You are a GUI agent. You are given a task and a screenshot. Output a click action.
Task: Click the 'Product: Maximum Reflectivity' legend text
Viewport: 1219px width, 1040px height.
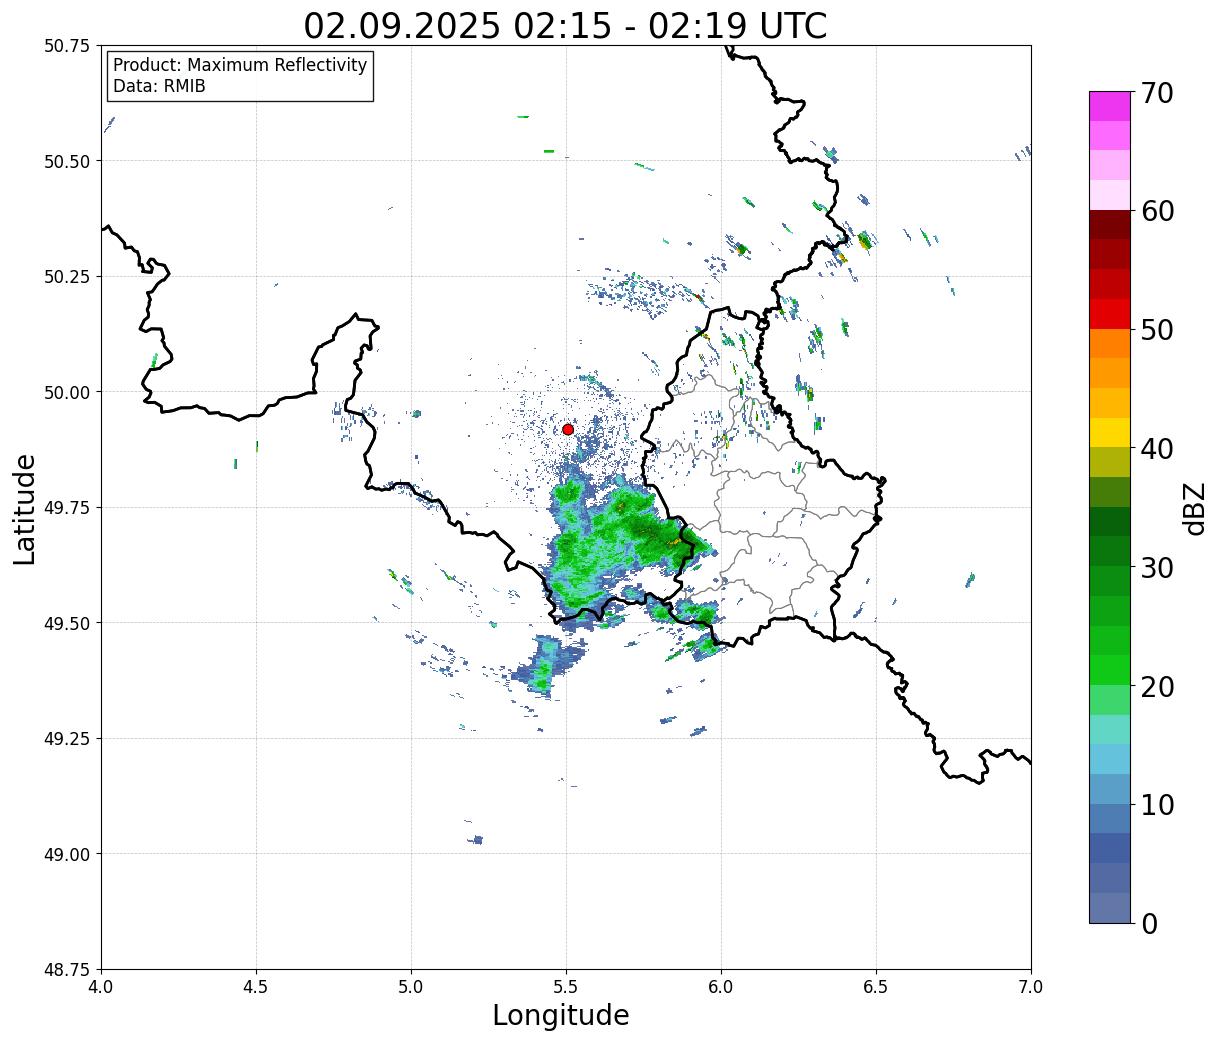point(240,65)
